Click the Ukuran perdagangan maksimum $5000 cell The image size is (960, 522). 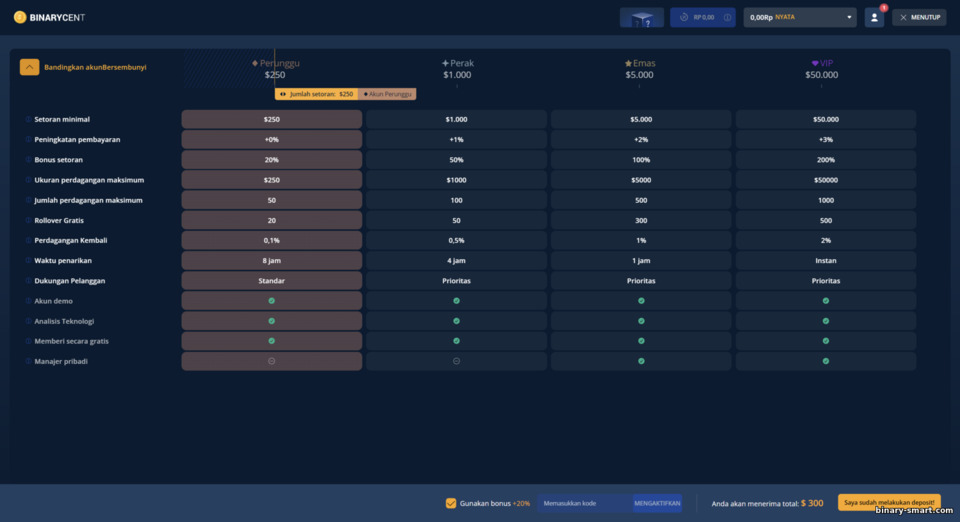(641, 180)
